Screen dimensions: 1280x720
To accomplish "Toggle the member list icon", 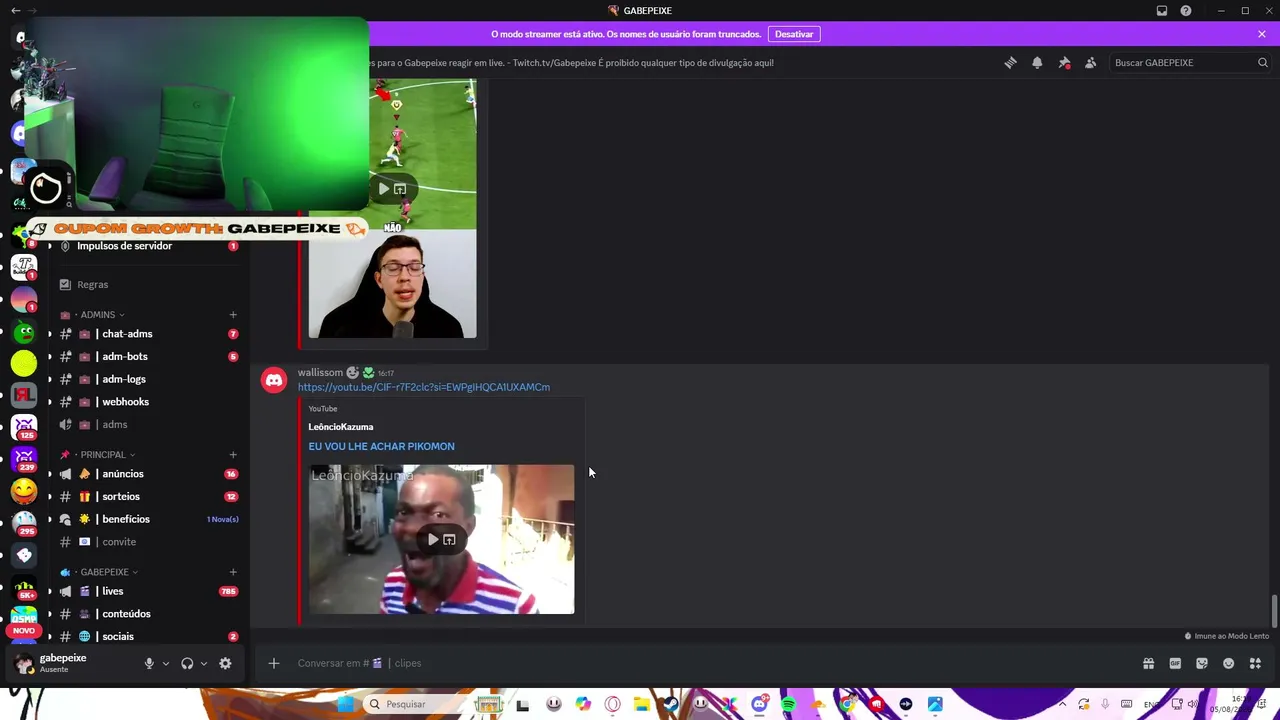I will pos(1090,63).
